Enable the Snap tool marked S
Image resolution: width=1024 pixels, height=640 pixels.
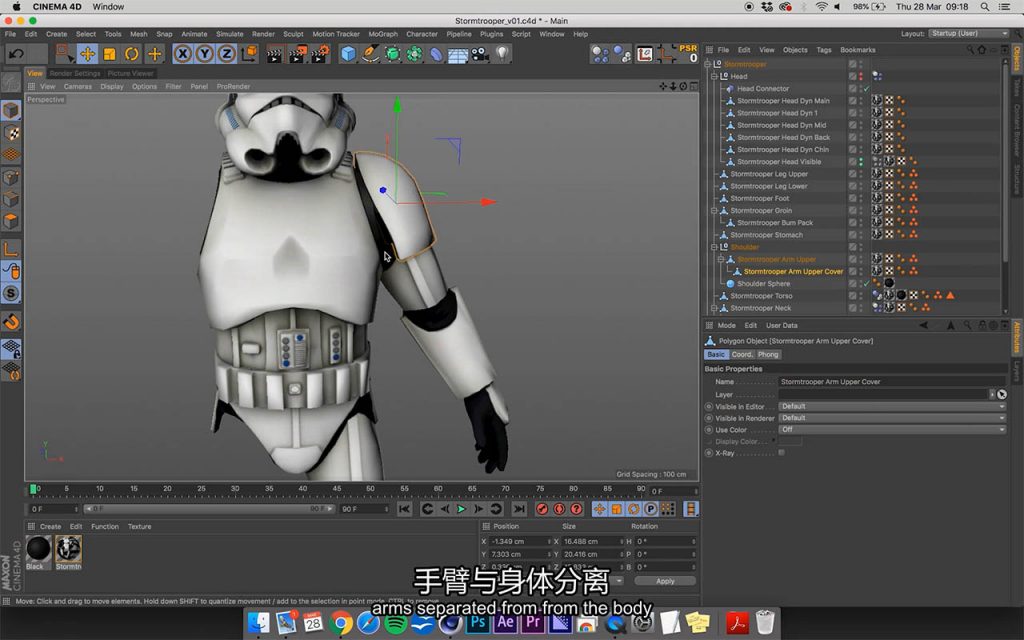pos(11,293)
